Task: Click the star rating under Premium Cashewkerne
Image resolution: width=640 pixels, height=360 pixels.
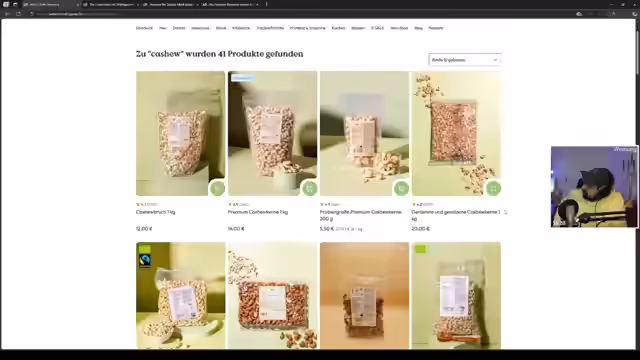Action: (238, 204)
